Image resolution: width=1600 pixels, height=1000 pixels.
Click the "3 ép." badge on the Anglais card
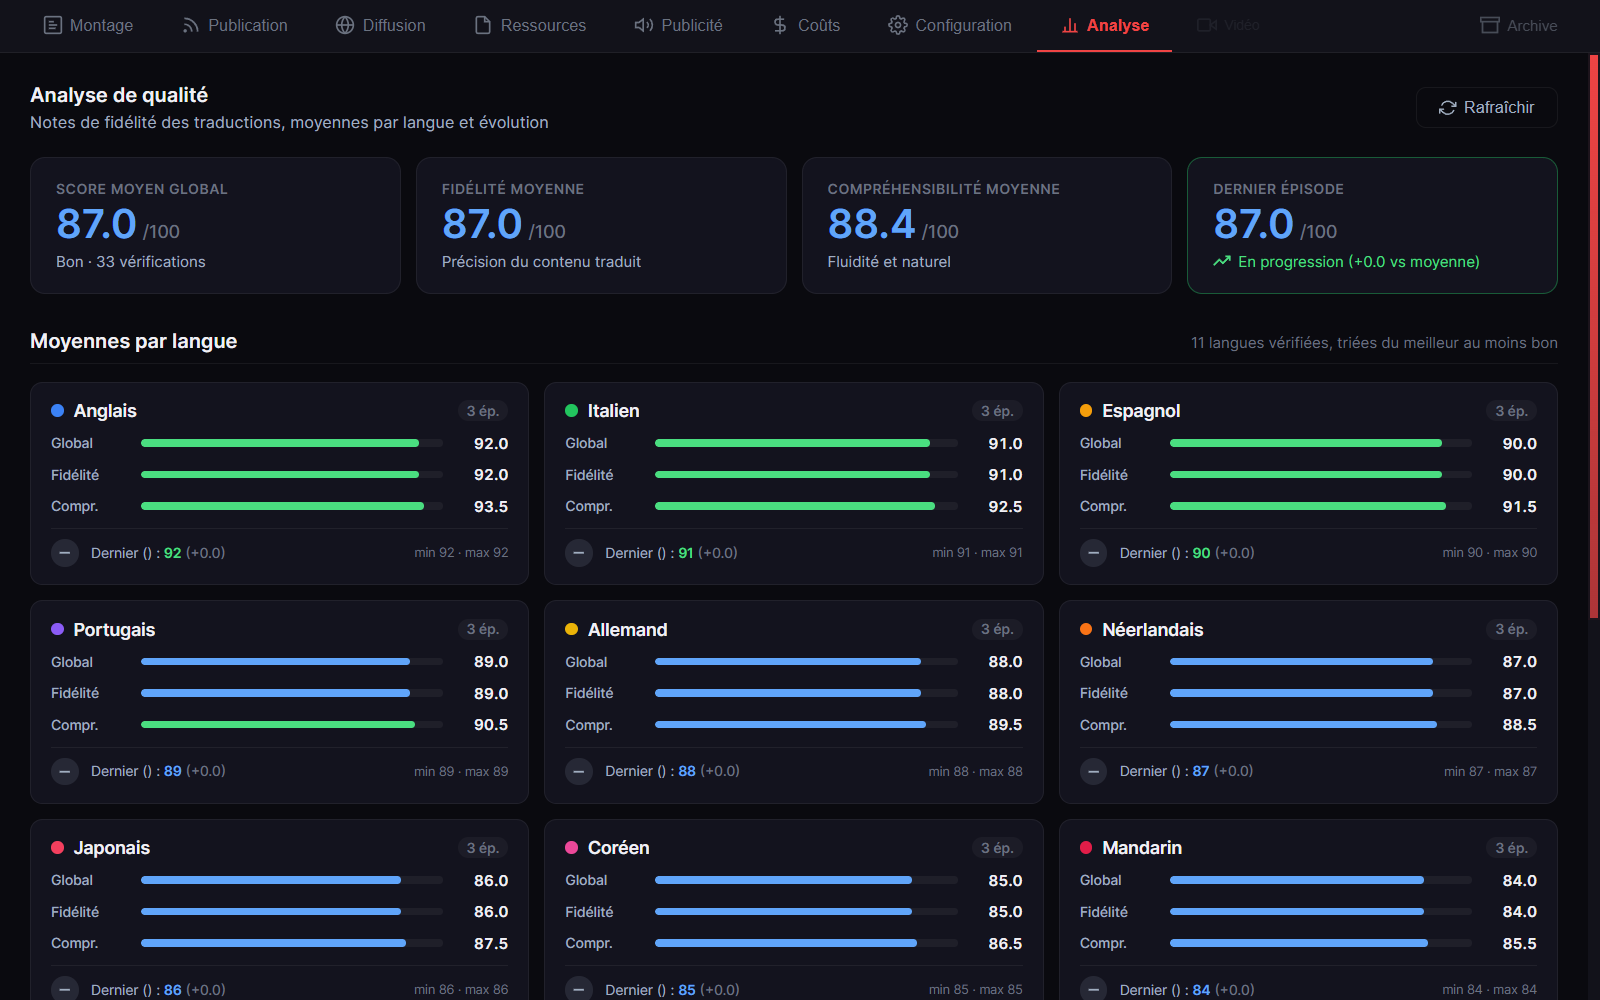click(483, 411)
